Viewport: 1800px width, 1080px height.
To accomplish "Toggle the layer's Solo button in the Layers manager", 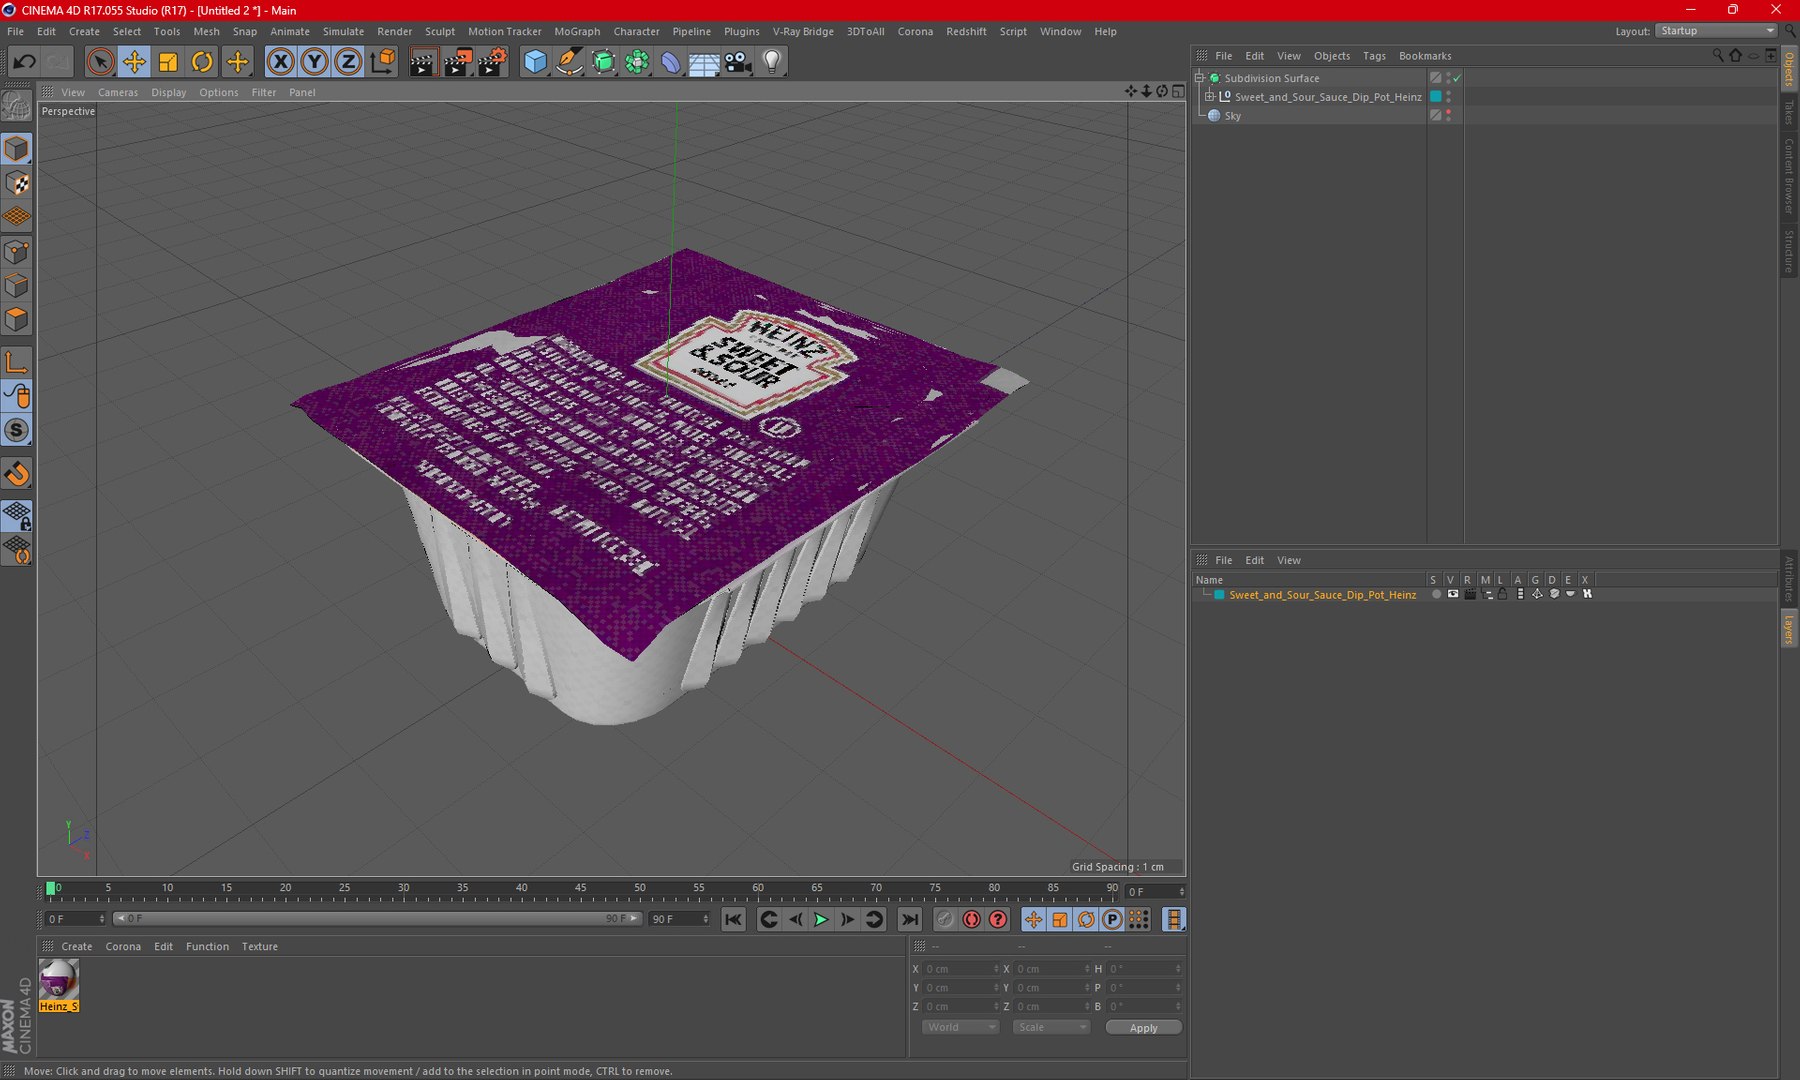I will click(1436, 594).
